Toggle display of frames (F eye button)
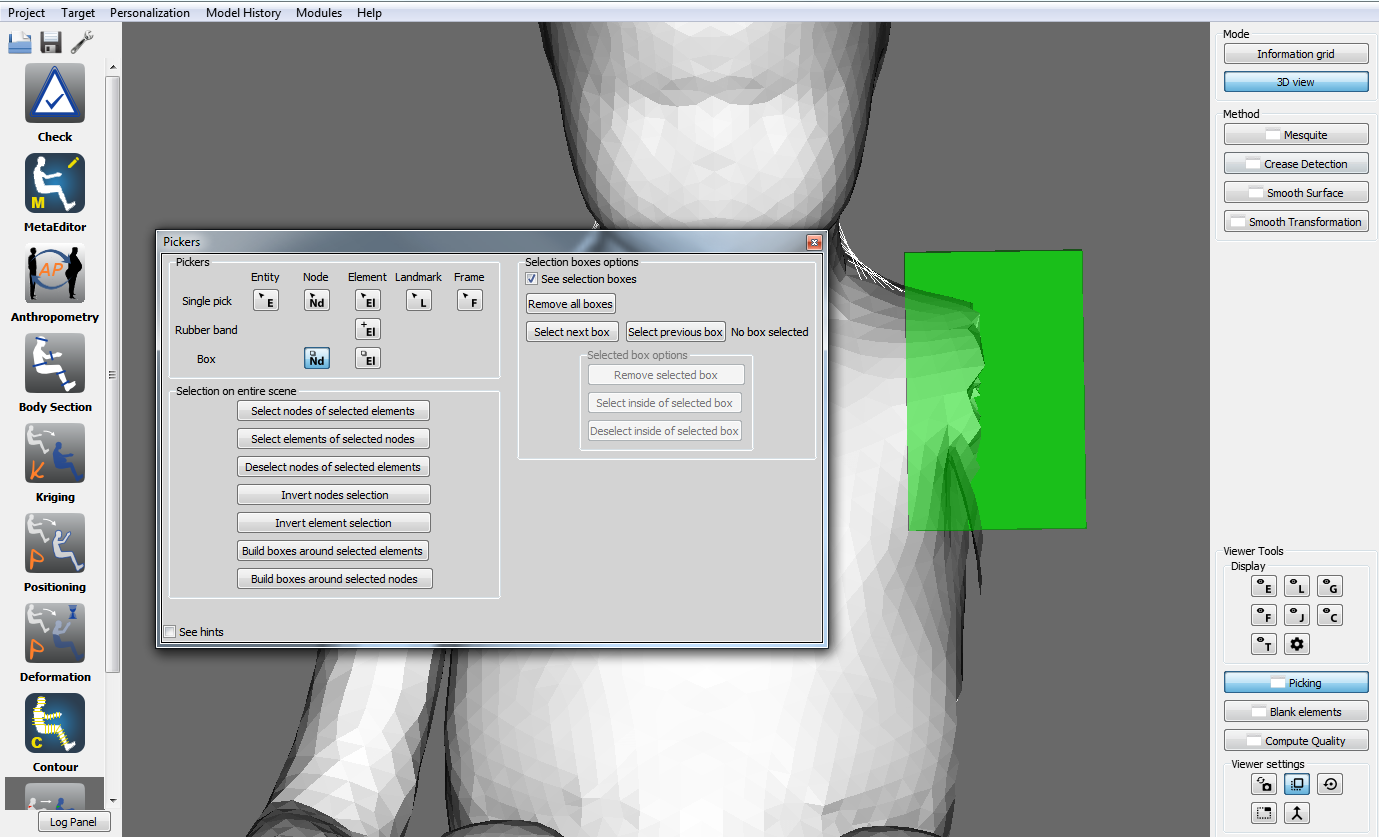Screen dimensions: 1379x837 1264,615
